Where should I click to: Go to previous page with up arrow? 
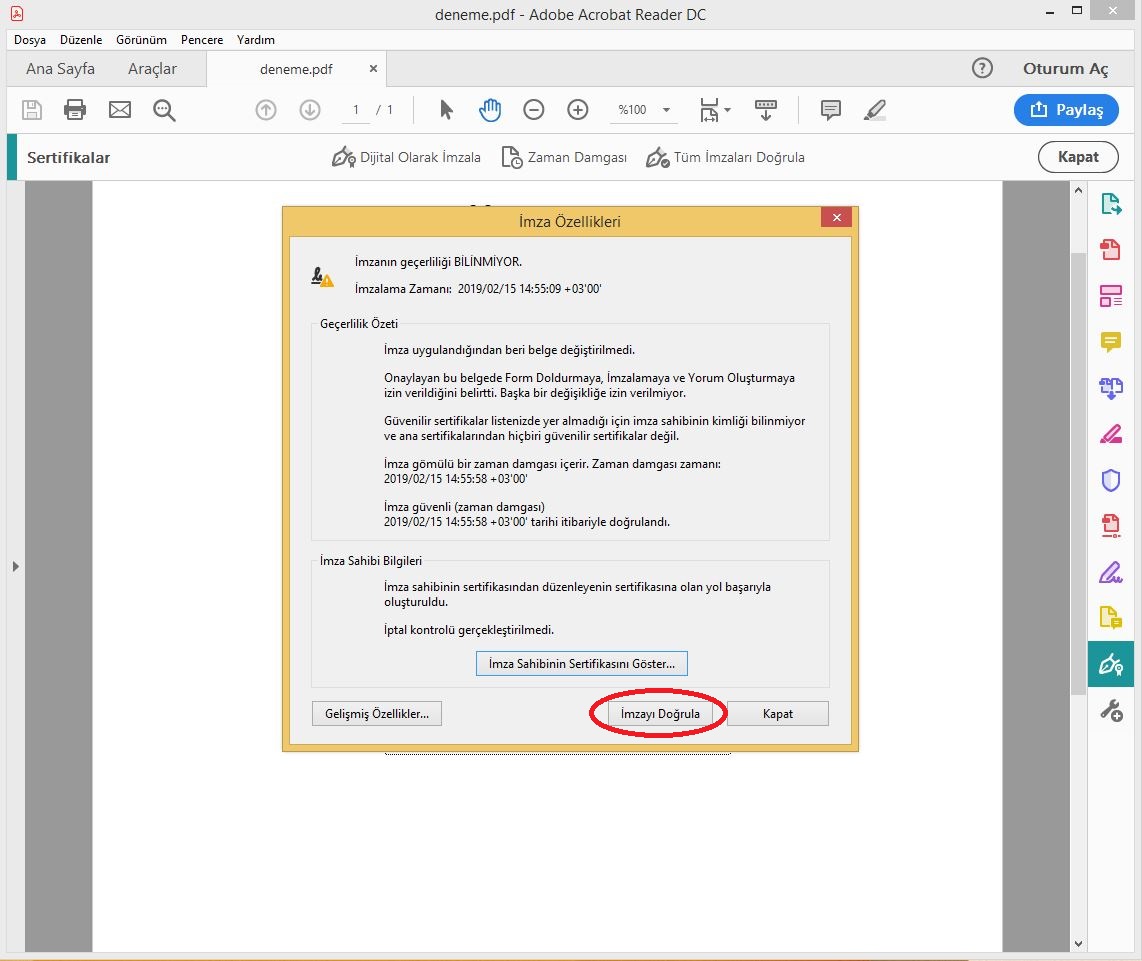click(266, 110)
